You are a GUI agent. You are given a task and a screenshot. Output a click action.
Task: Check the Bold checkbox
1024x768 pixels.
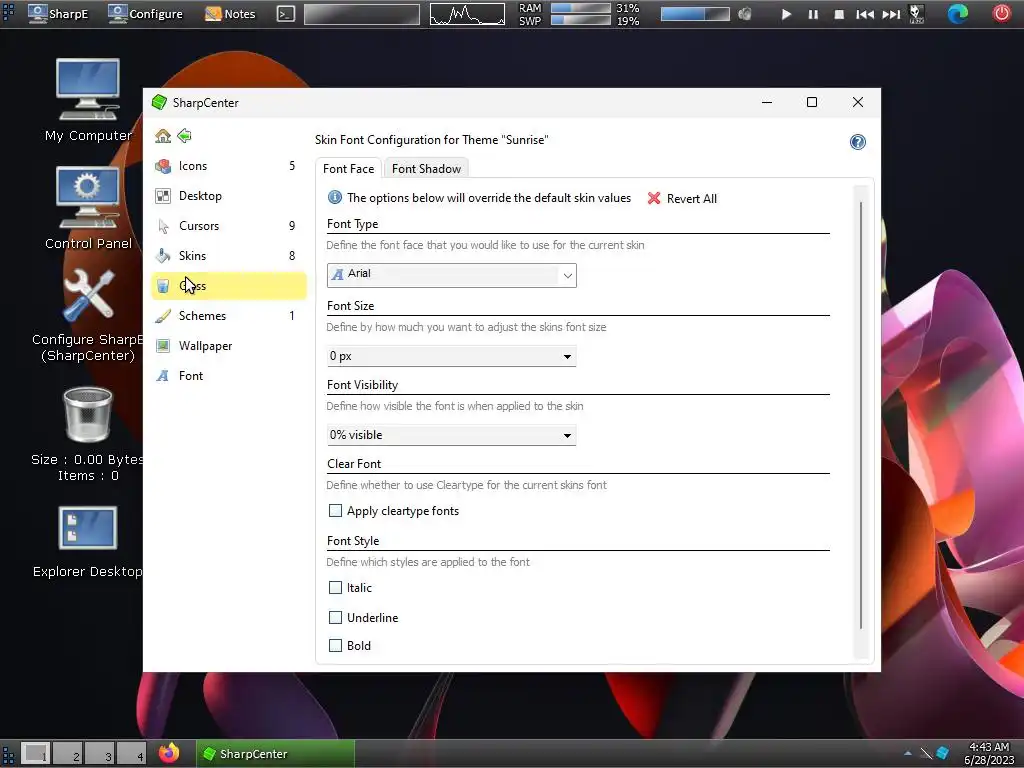(x=335, y=646)
